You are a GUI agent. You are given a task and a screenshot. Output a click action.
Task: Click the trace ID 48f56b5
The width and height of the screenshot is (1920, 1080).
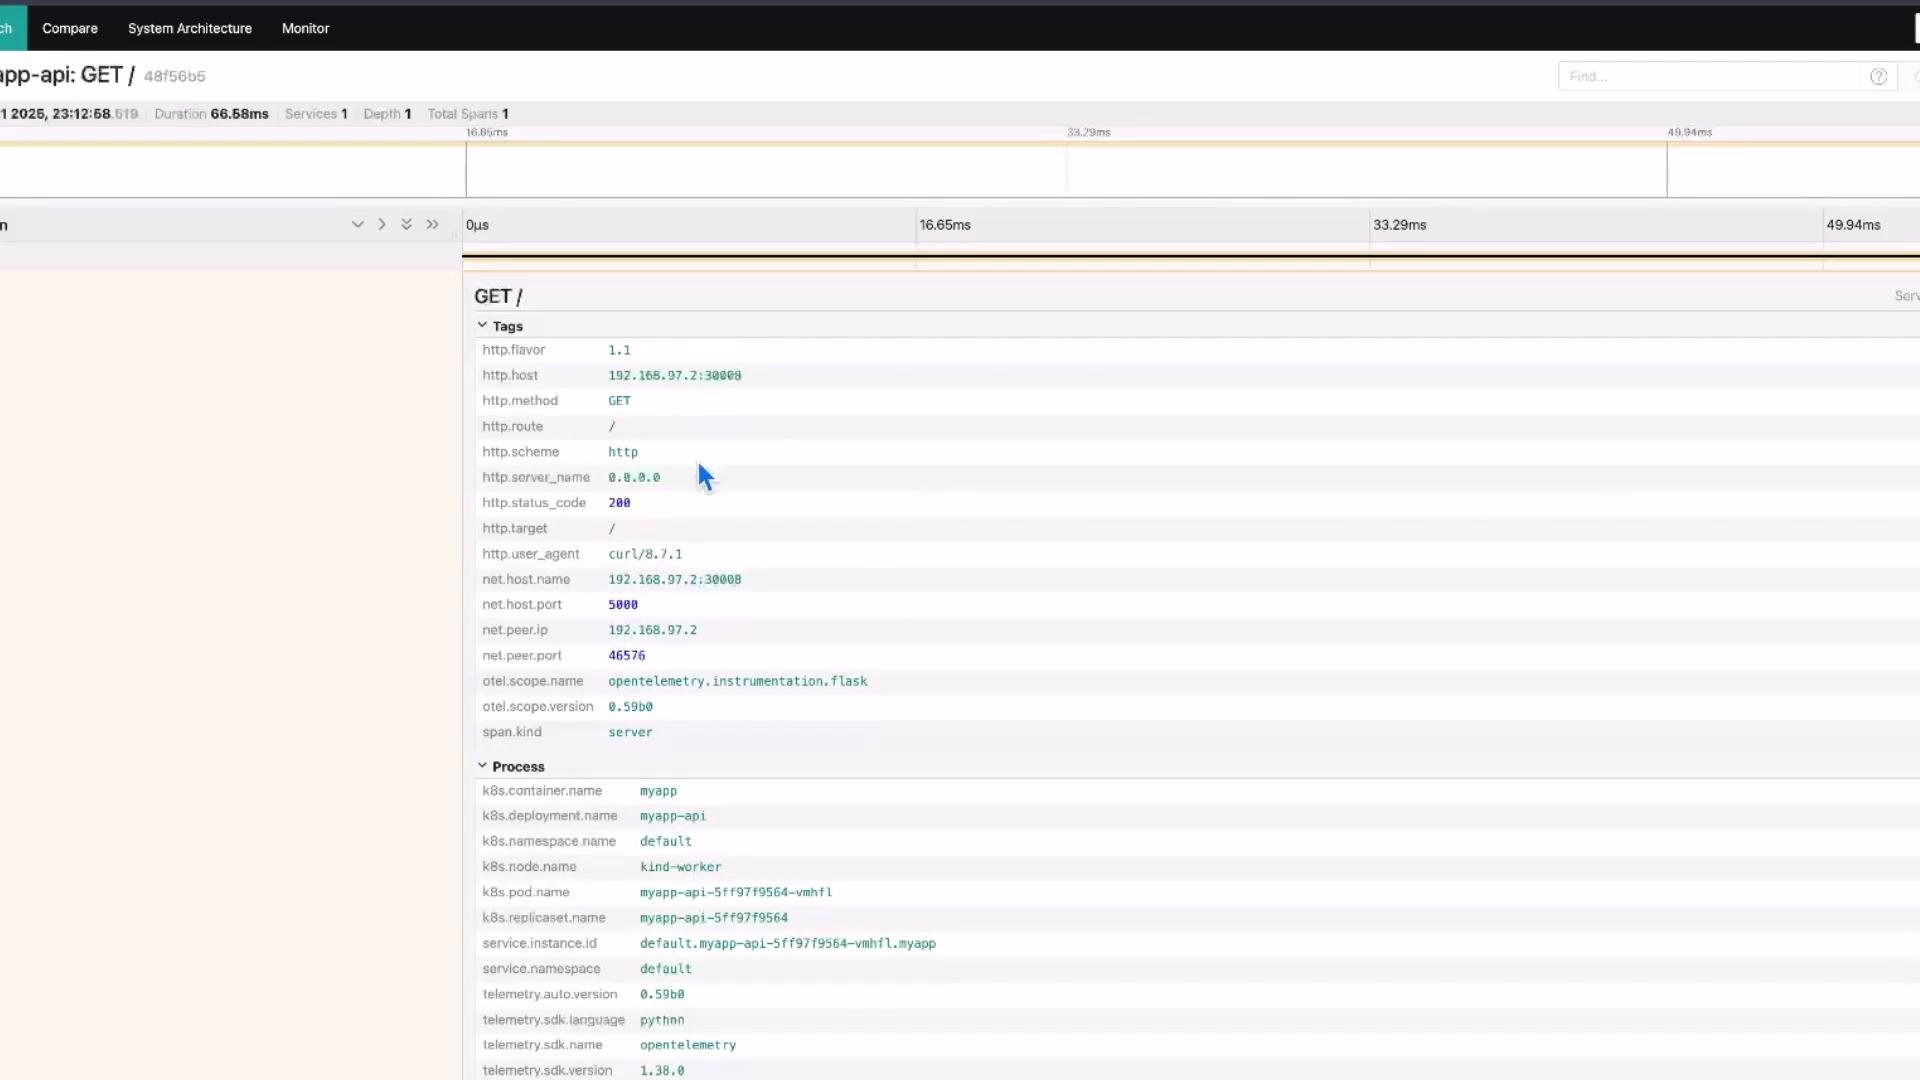tap(174, 76)
